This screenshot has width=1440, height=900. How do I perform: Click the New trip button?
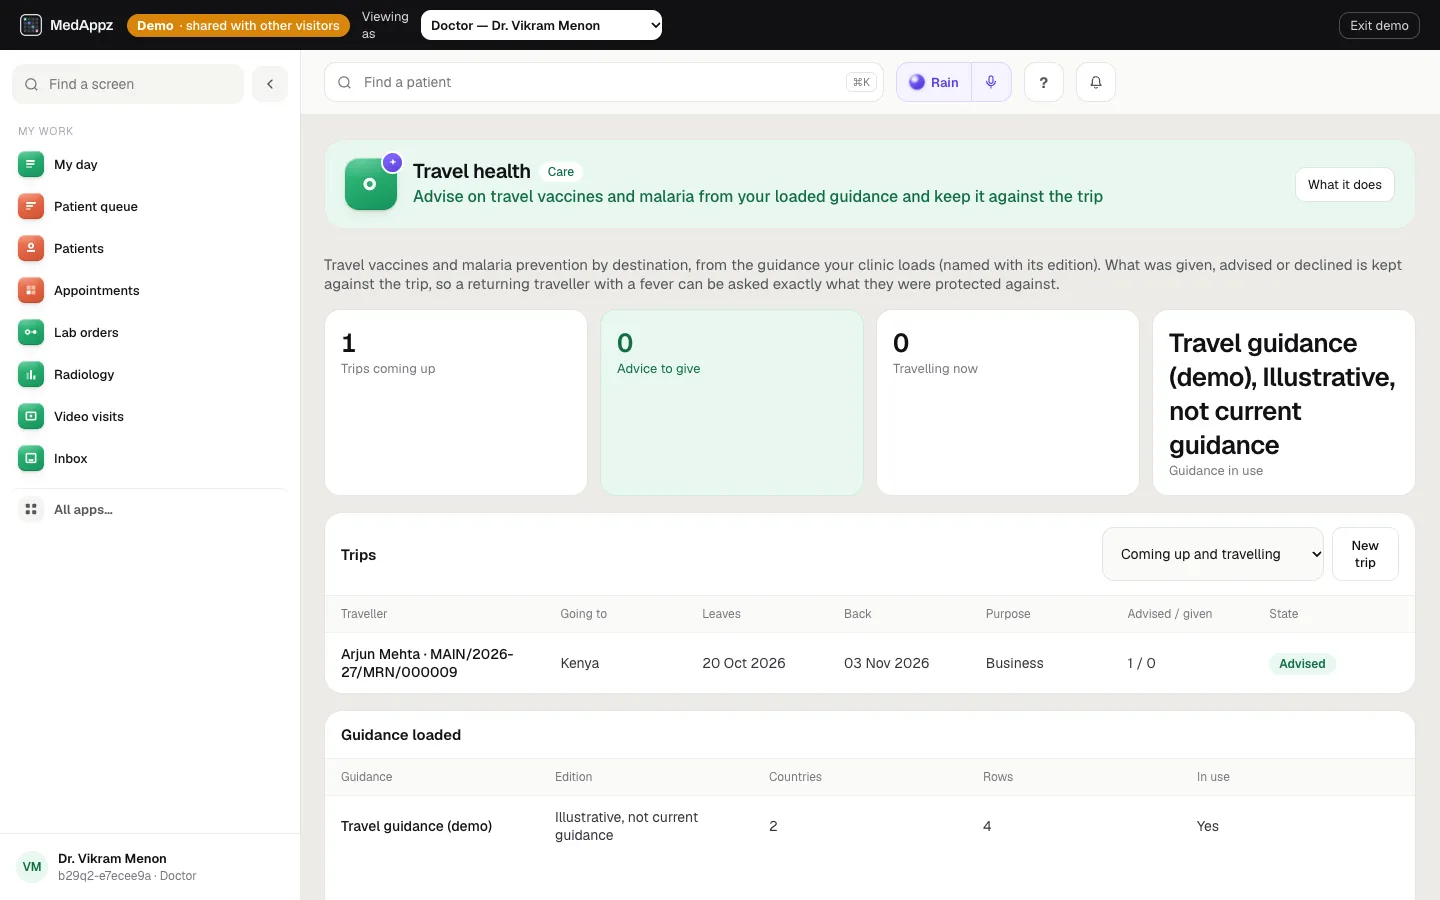coord(1365,554)
